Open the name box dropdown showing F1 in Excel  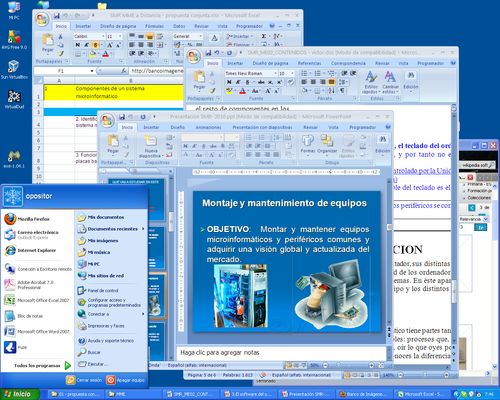(x=92, y=71)
